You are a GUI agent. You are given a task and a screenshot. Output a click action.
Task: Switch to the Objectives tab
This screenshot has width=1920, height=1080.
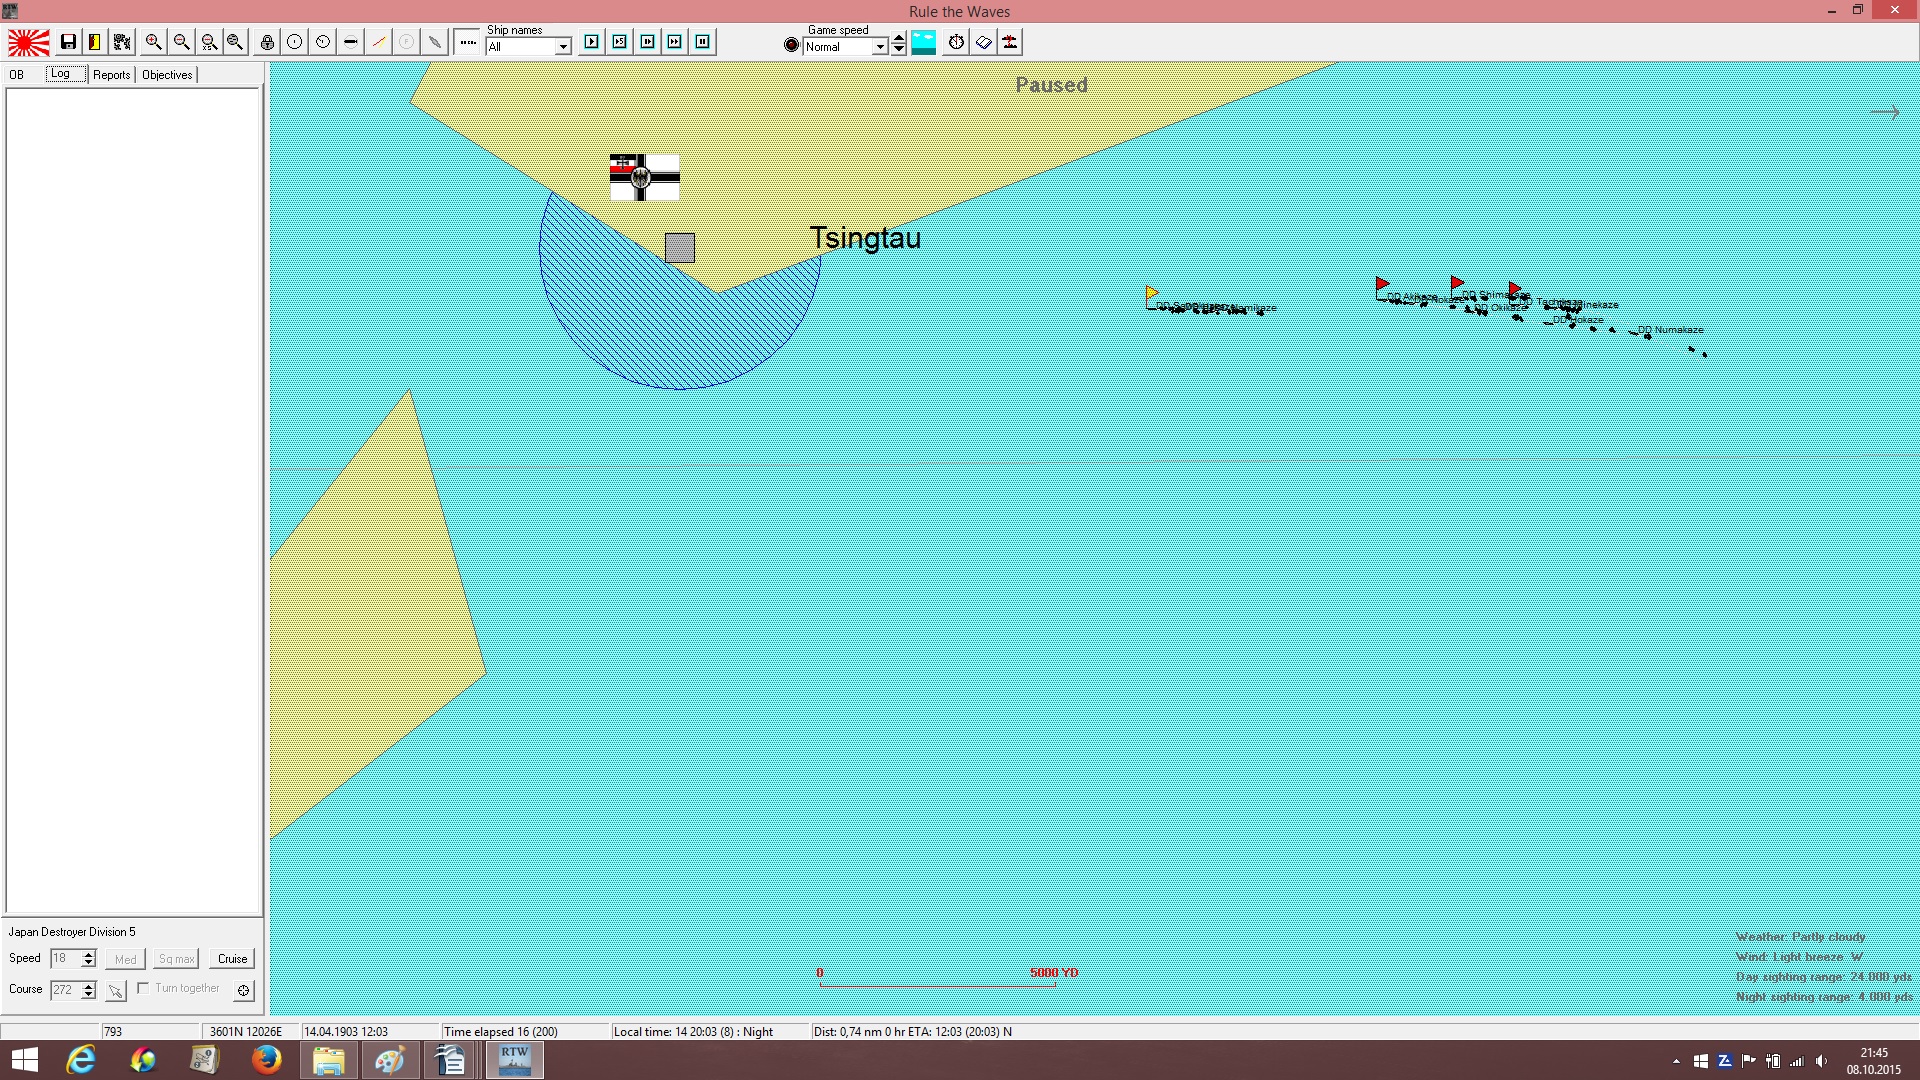click(x=167, y=75)
